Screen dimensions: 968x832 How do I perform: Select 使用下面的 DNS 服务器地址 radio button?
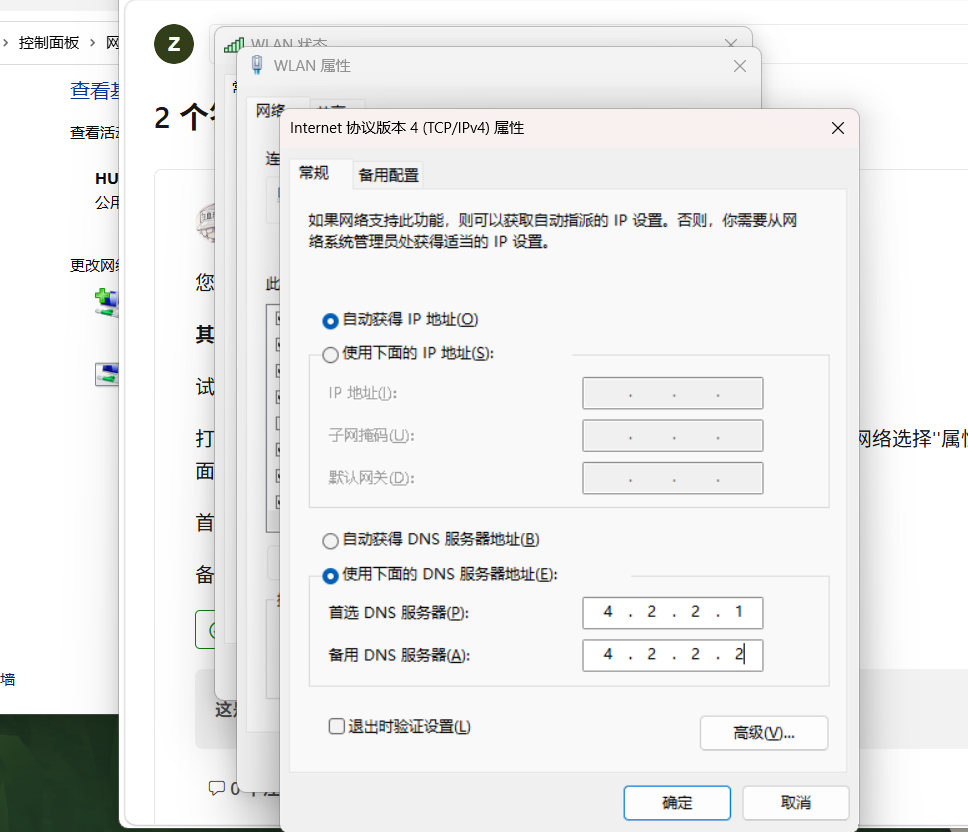tap(330, 575)
